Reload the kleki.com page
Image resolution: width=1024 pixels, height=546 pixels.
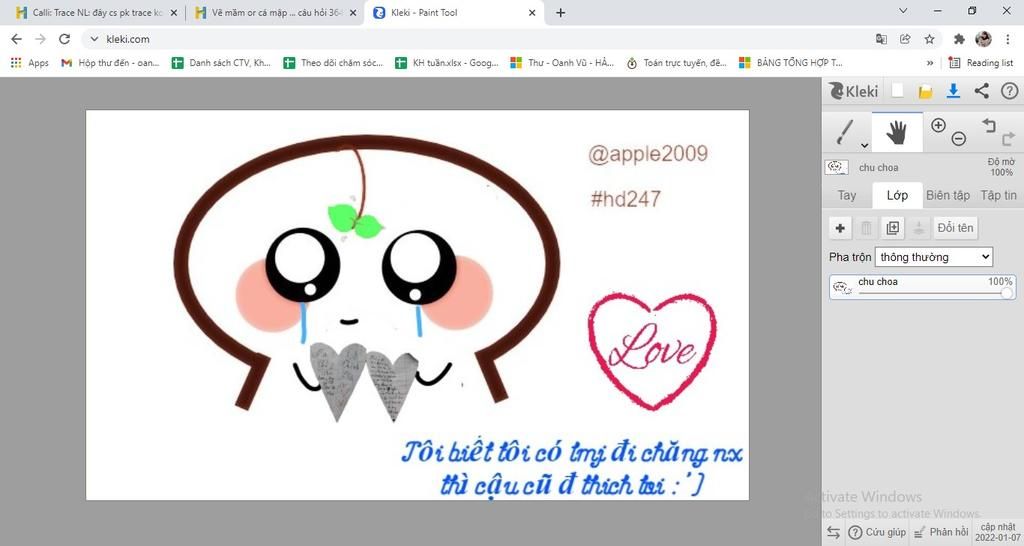[x=64, y=39]
